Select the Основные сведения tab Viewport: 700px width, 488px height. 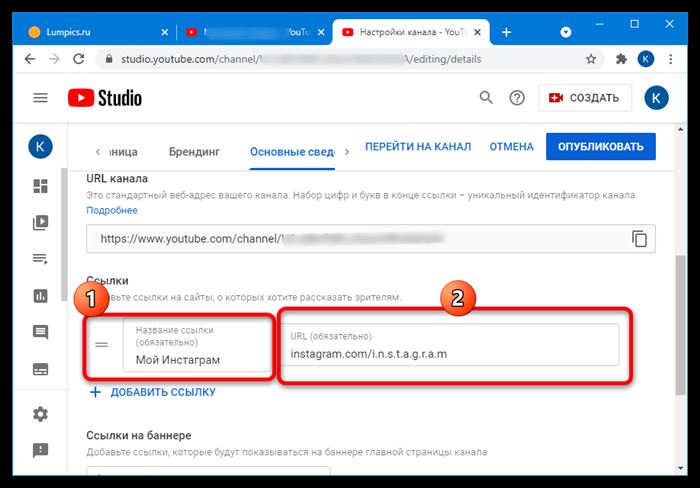click(292, 152)
